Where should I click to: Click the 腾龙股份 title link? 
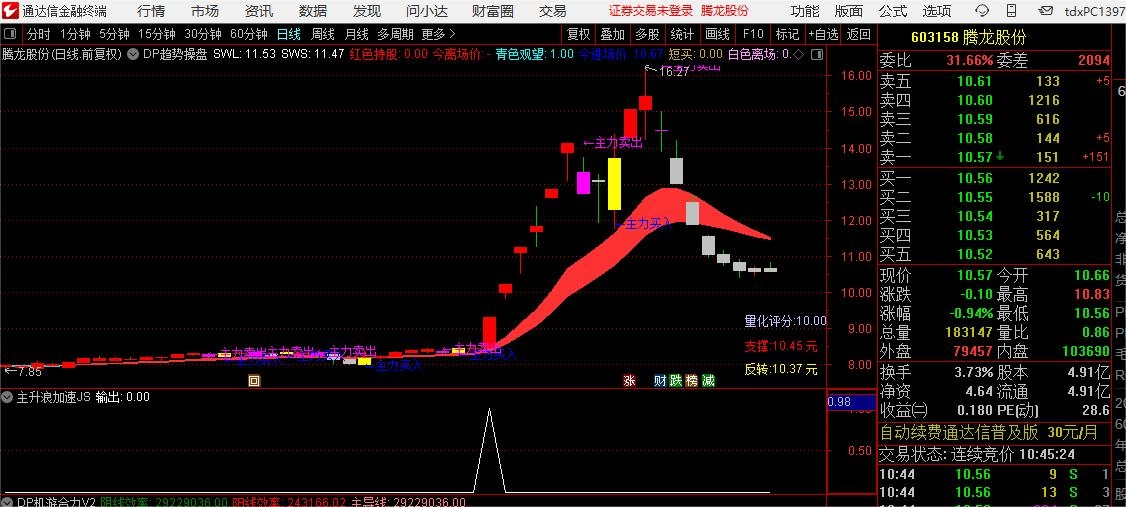725,11
